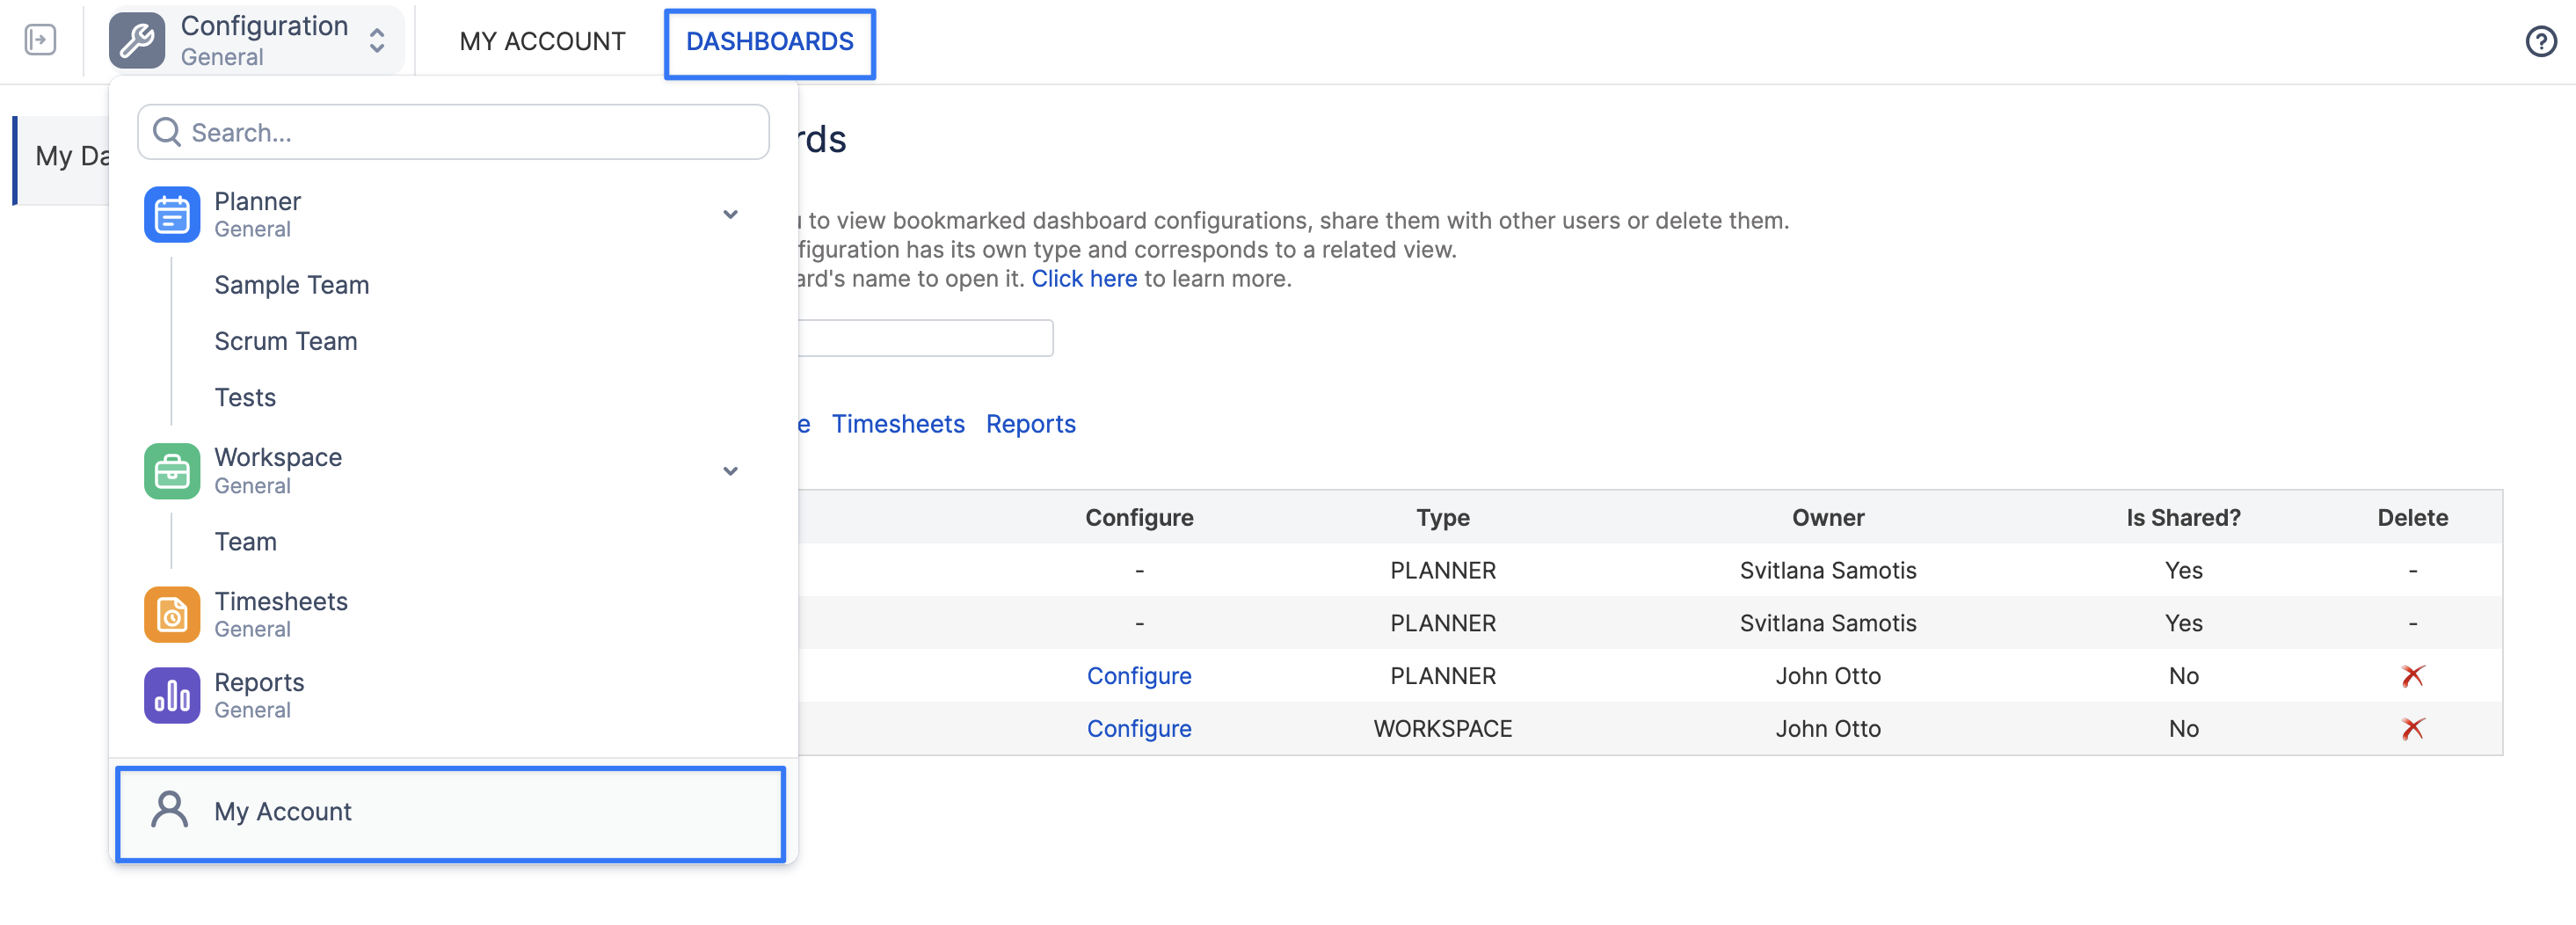
Task: Click the My Account person icon
Action: coord(170,810)
